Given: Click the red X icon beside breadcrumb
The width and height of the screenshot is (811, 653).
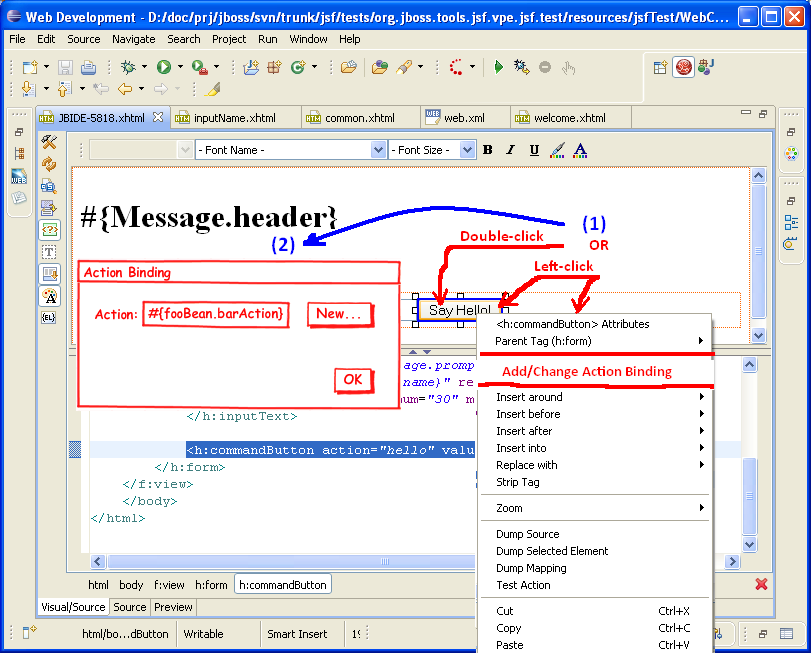Looking at the screenshot, I should (761, 584).
